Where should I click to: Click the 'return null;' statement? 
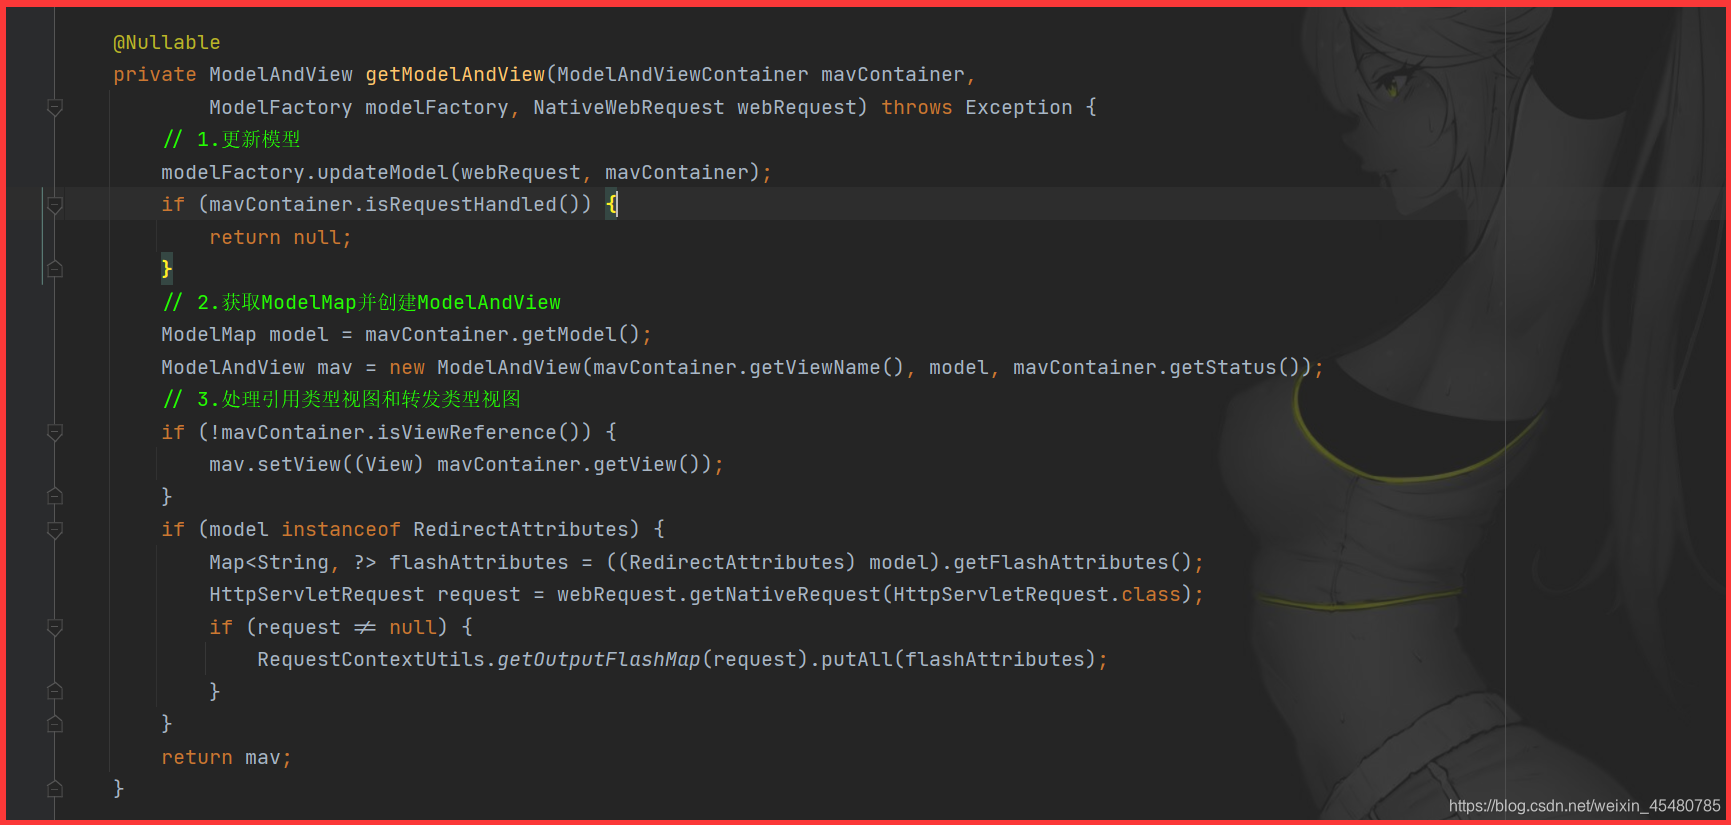click(281, 237)
